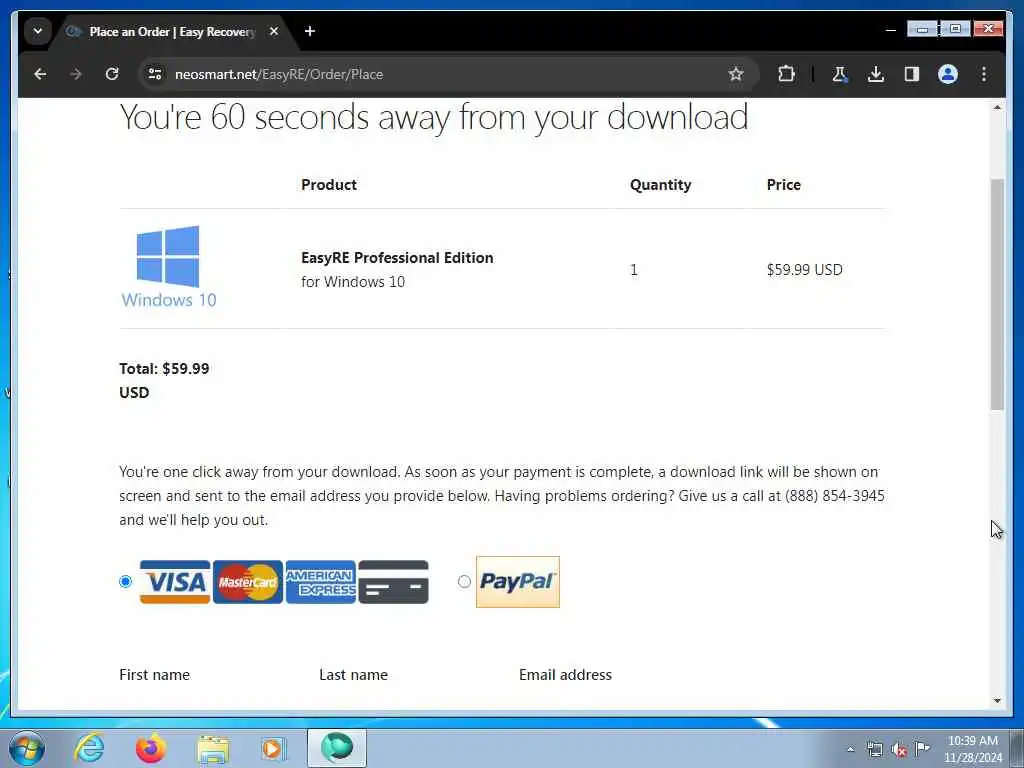Minimize the browser window dash icon
The width and height of the screenshot is (1024, 768).
[890, 30]
